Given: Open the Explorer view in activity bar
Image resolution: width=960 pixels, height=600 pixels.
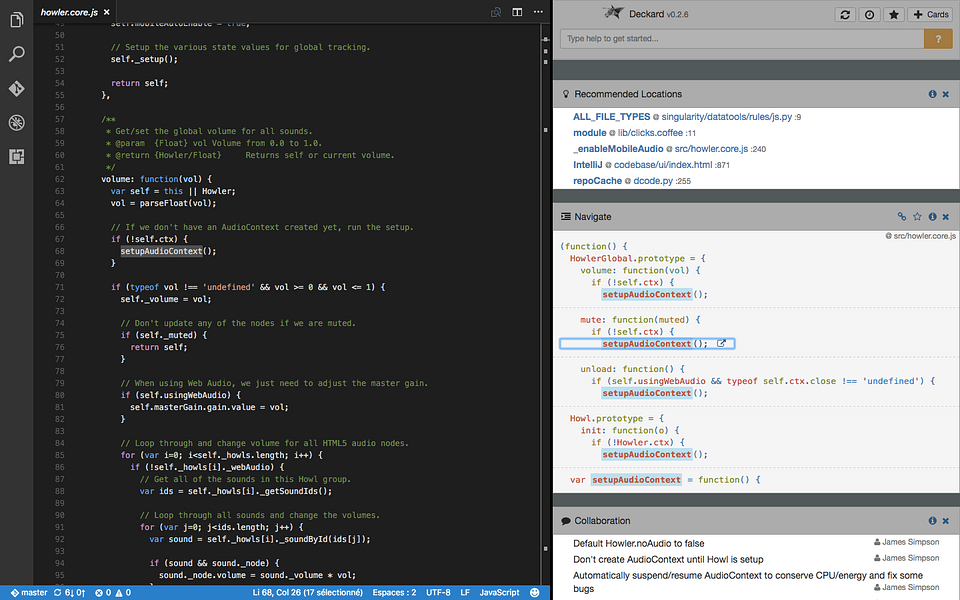Looking at the screenshot, I should (x=16, y=21).
